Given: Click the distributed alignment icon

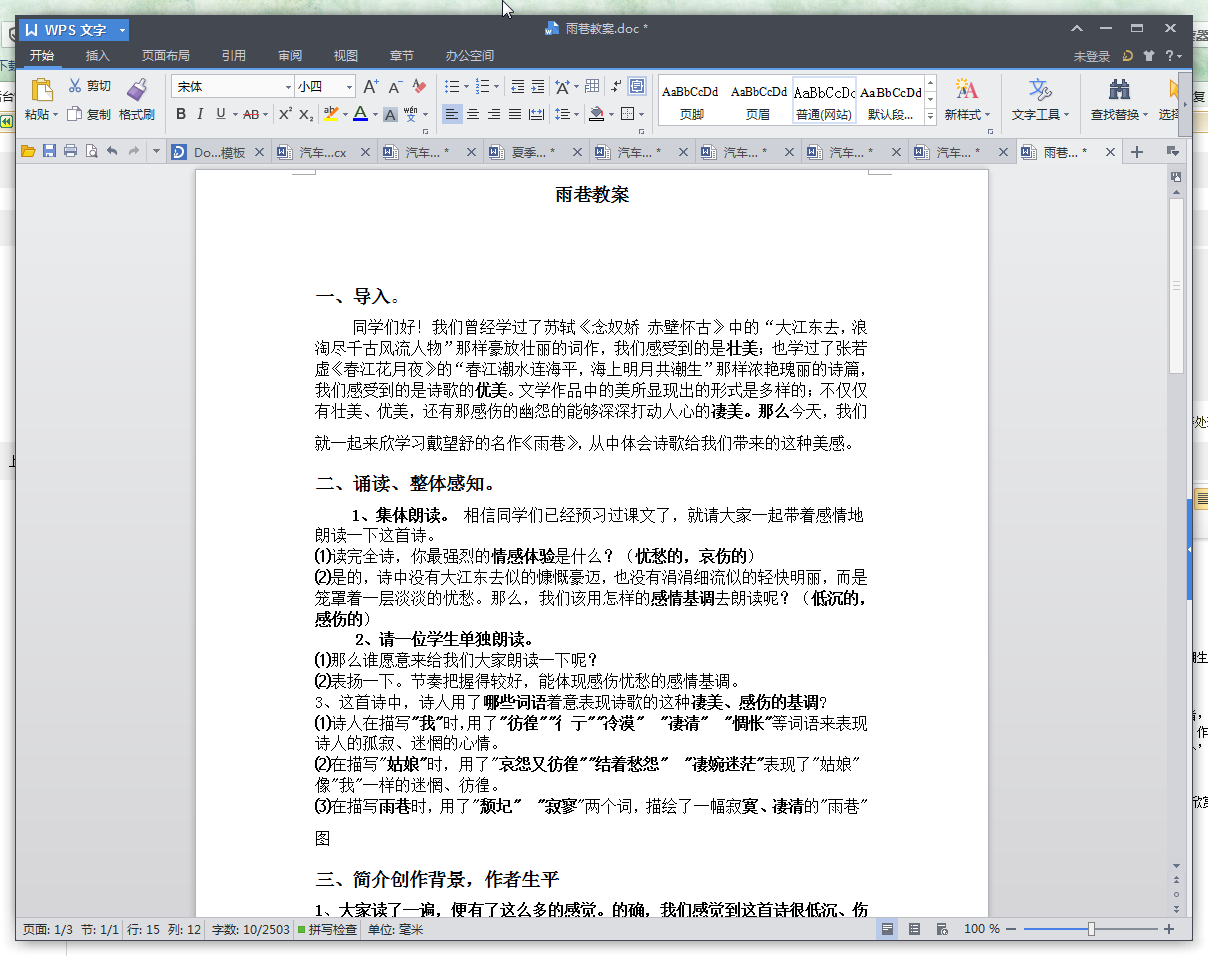Looking at the screenshot, I should (x=536, y=114).
